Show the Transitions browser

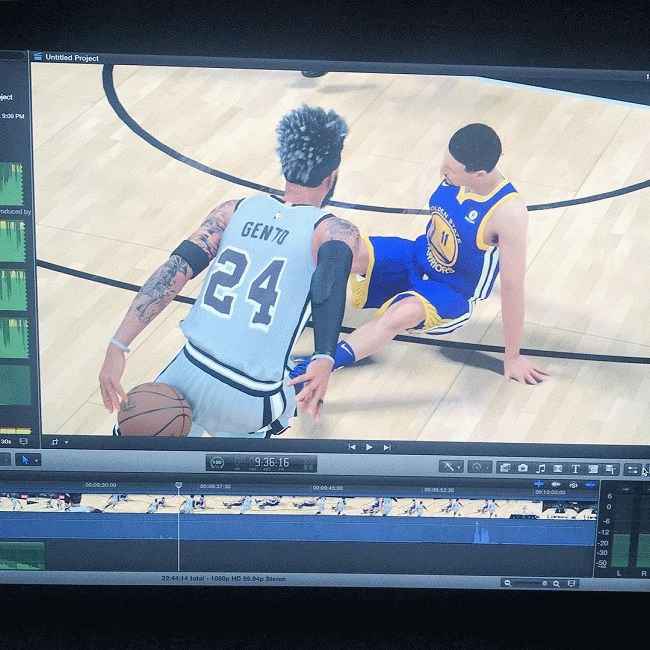[558, 468]
